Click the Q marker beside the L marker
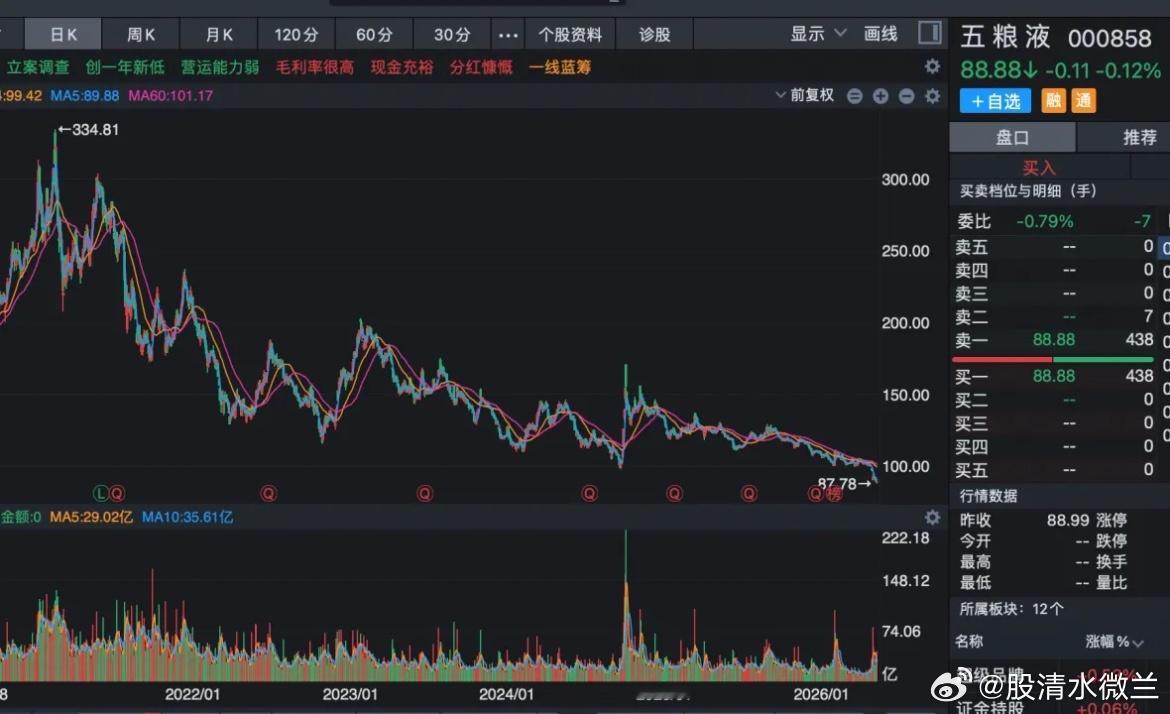 point(116,493)
